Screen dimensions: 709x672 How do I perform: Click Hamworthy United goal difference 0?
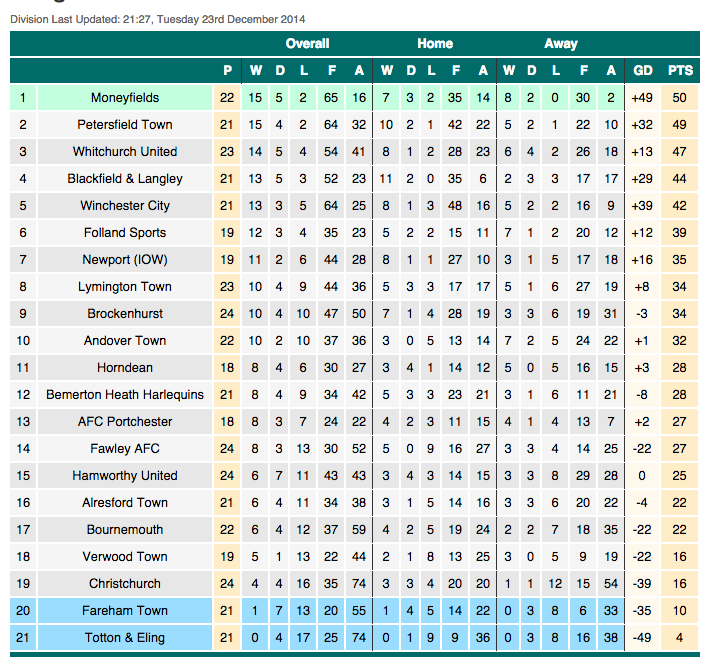point(642,476)
